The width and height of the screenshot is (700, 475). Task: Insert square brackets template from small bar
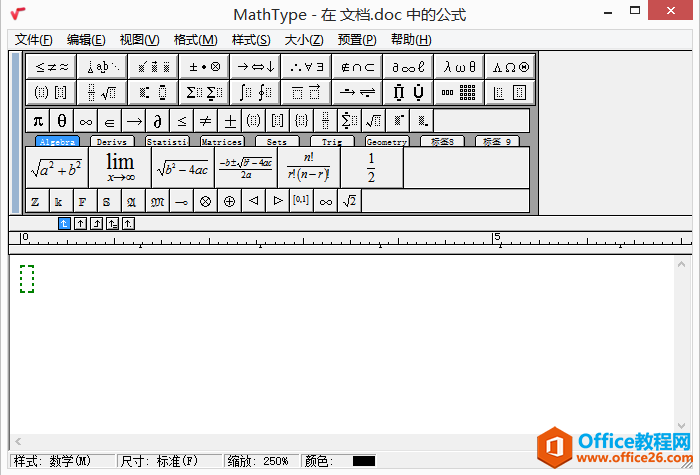coord(277,121)
